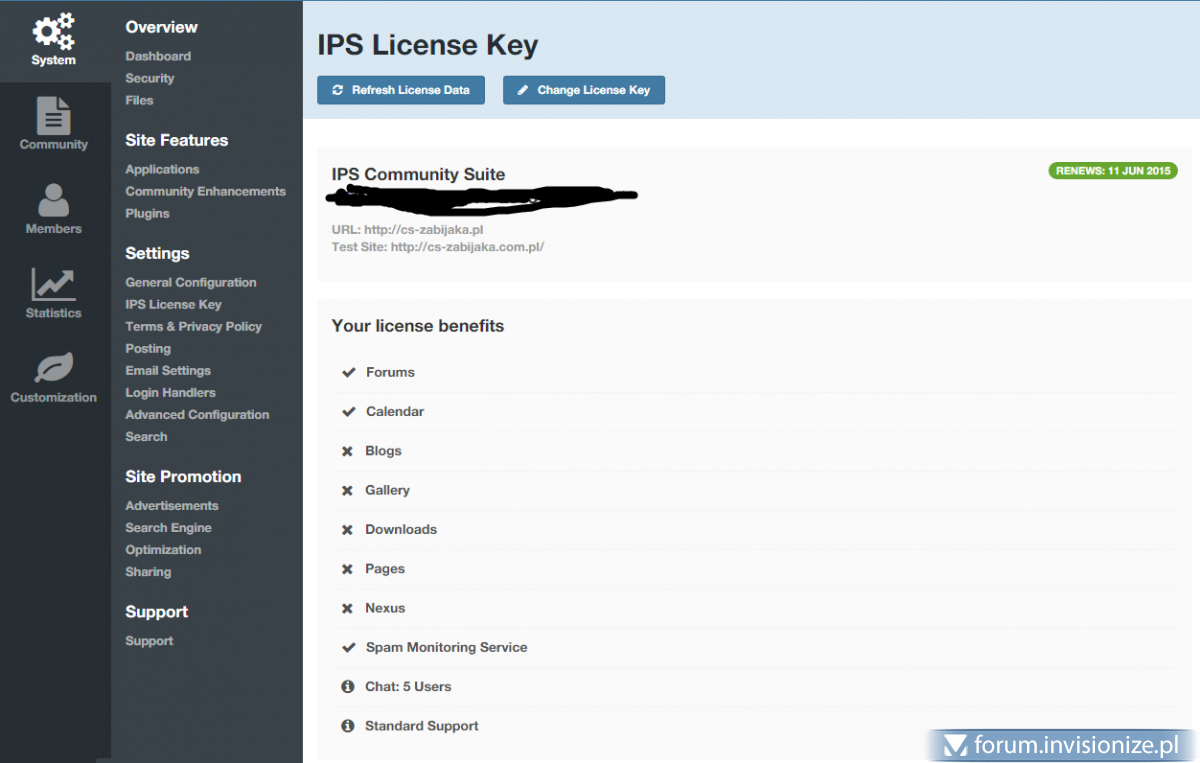The image size is (1200, 763).
Task: Click the info icon beside Standard Support
Action: (x=348, y=726)
